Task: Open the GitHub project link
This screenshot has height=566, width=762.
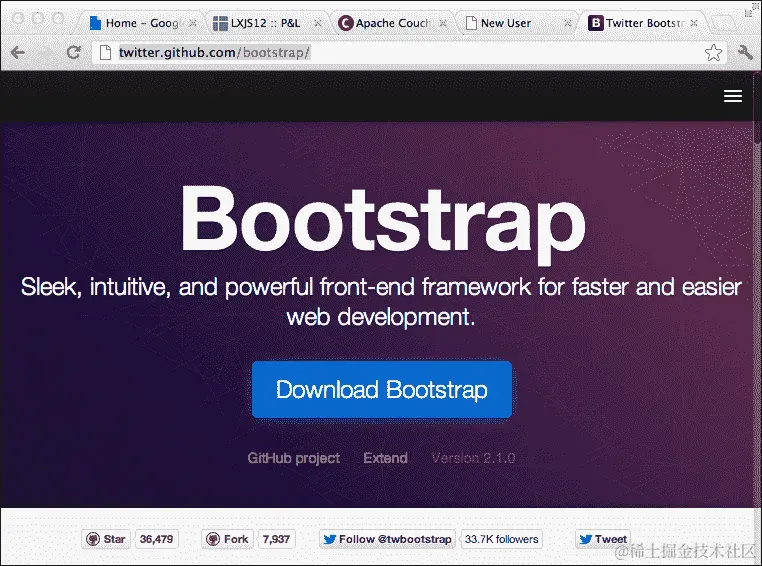Action: tap(294, 458)
